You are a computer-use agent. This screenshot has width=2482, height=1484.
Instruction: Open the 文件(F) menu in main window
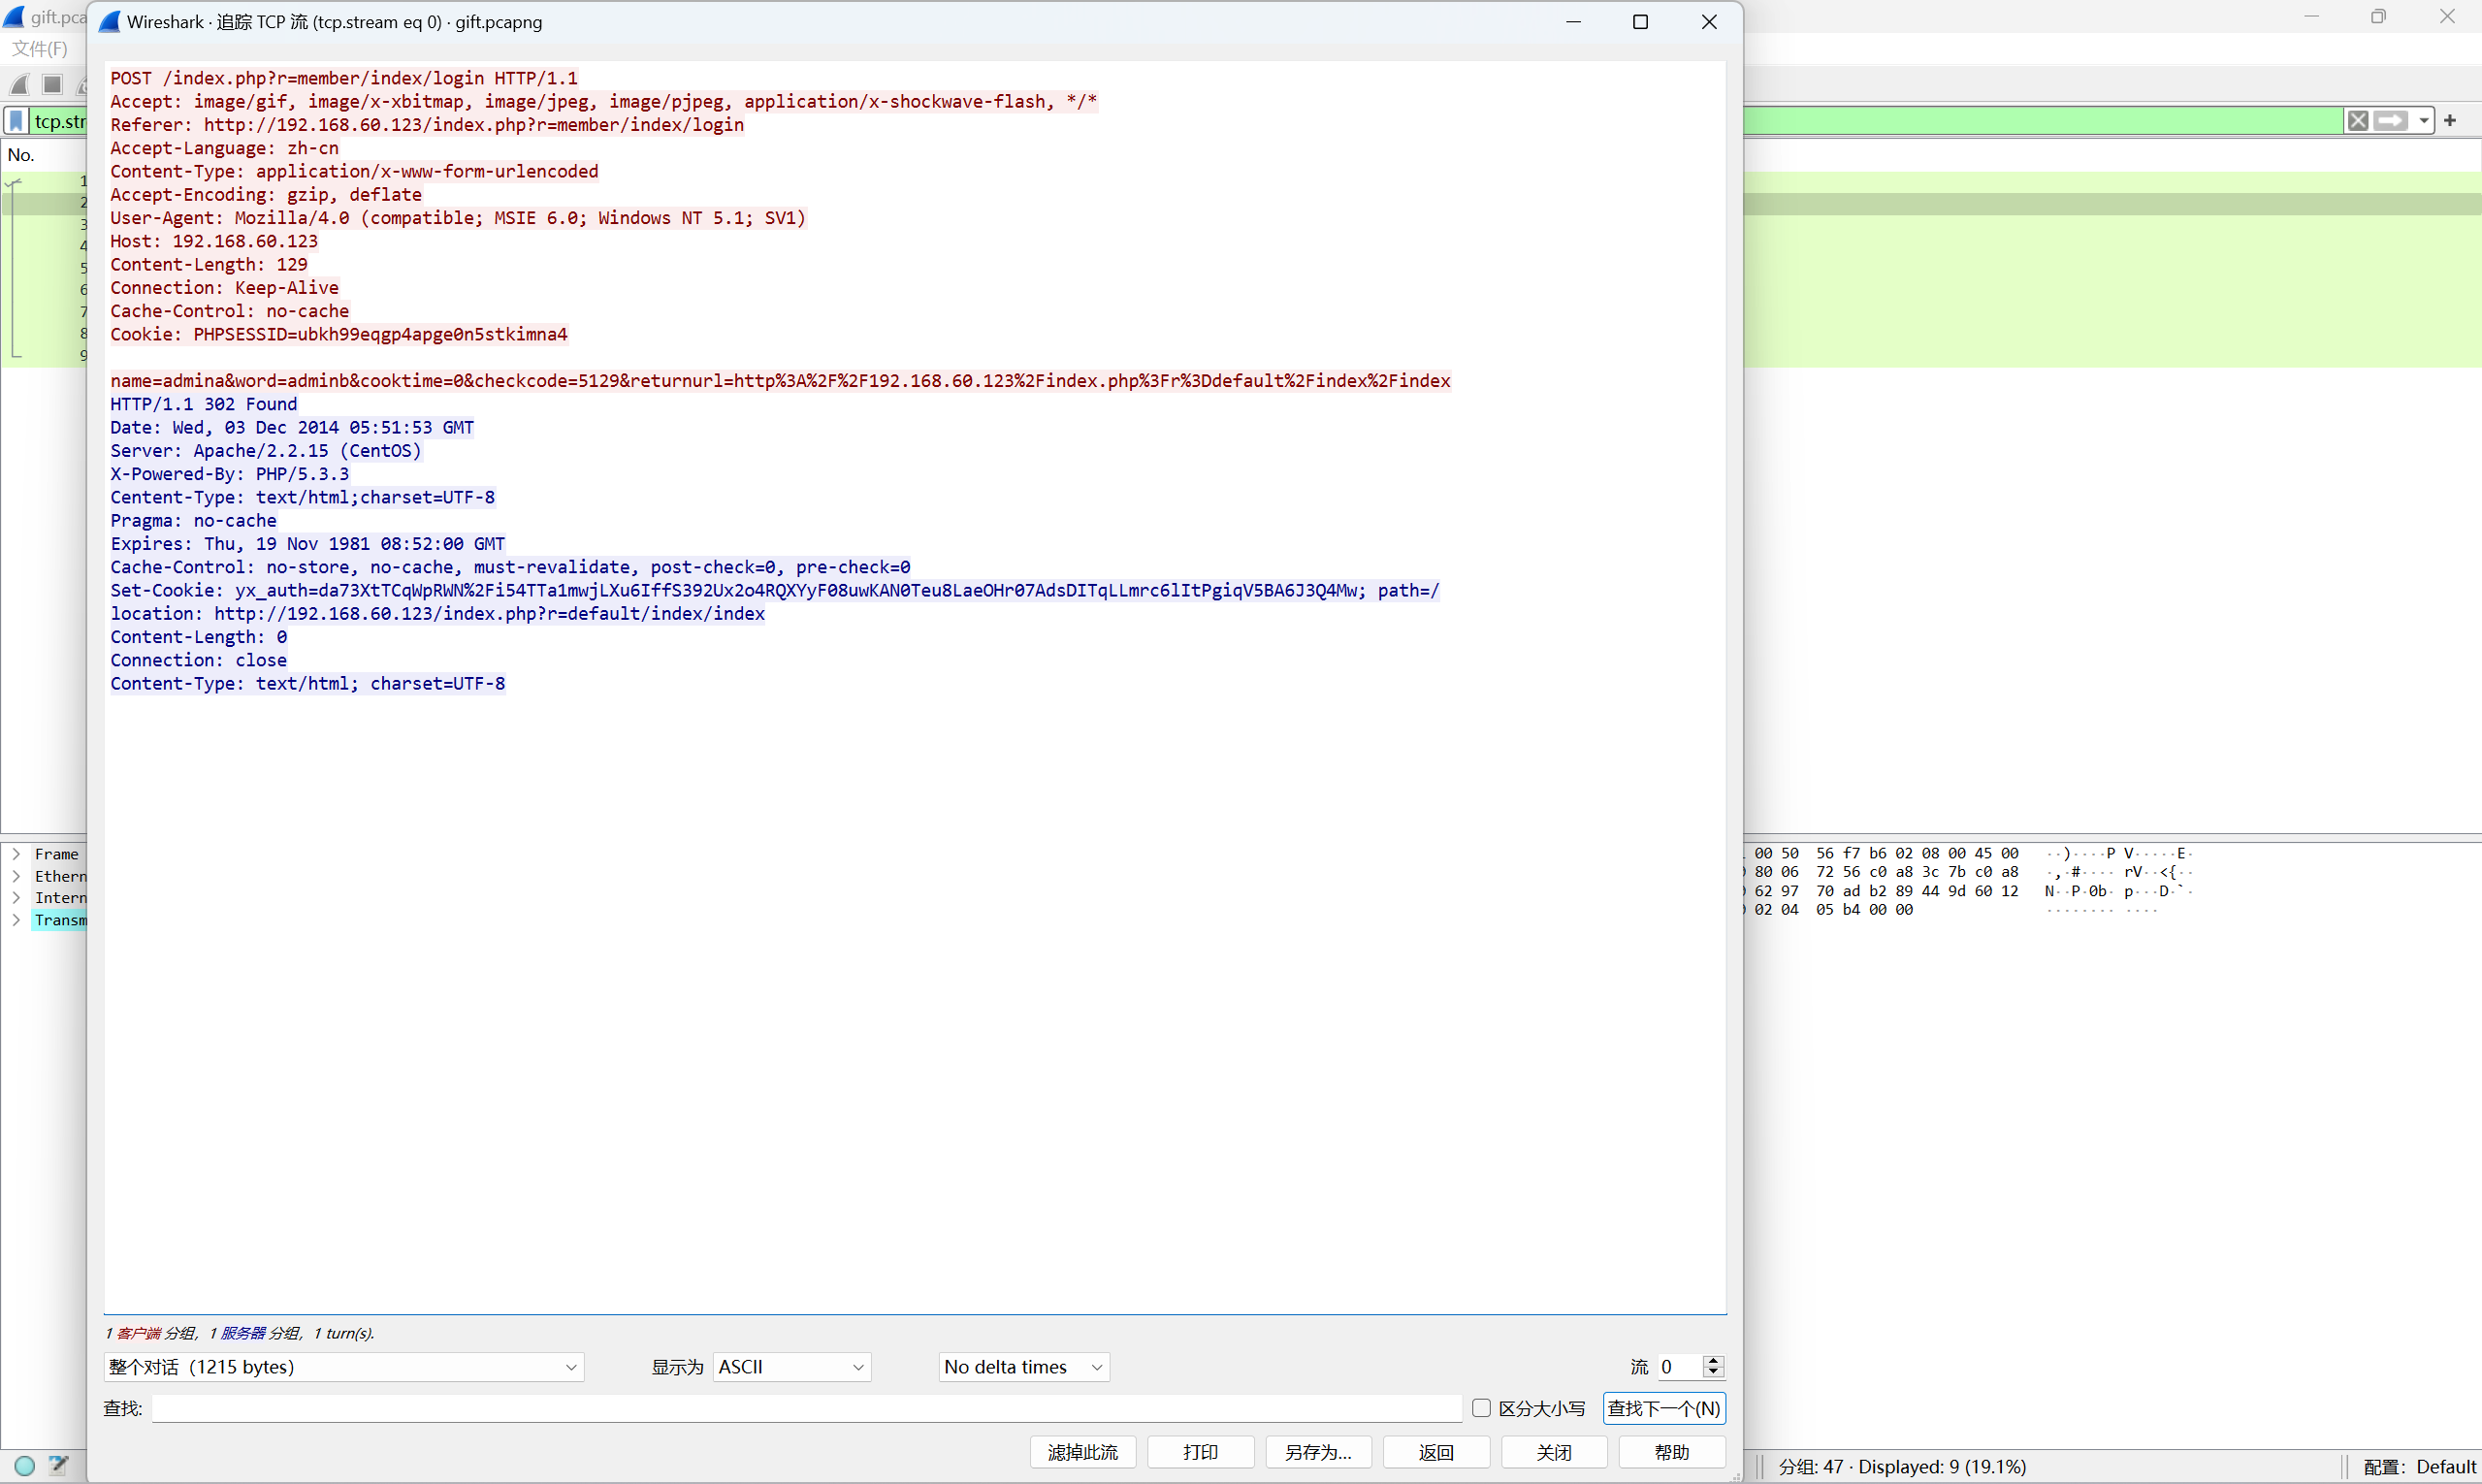pyautogui.click(x=39, y=49)
